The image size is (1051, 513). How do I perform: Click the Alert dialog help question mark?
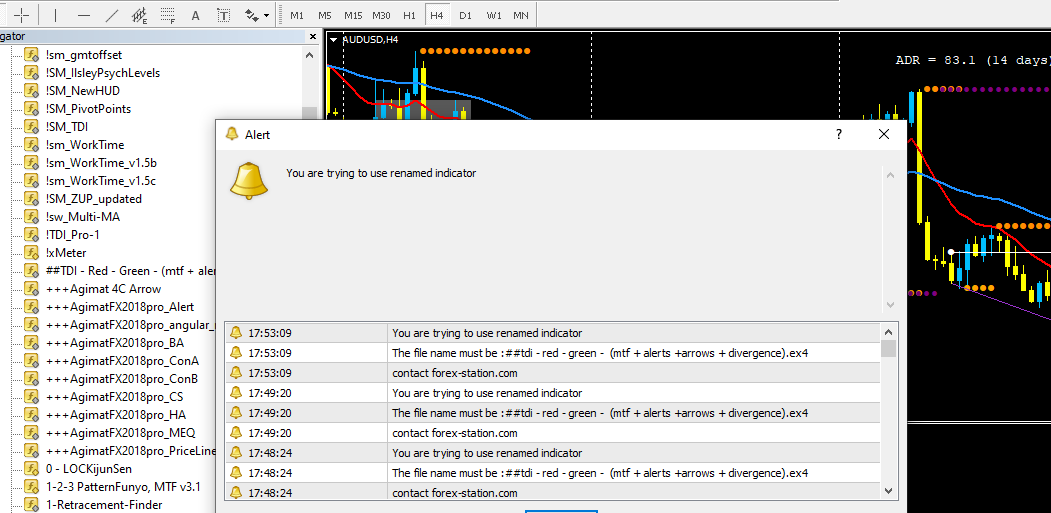point(839,135)
